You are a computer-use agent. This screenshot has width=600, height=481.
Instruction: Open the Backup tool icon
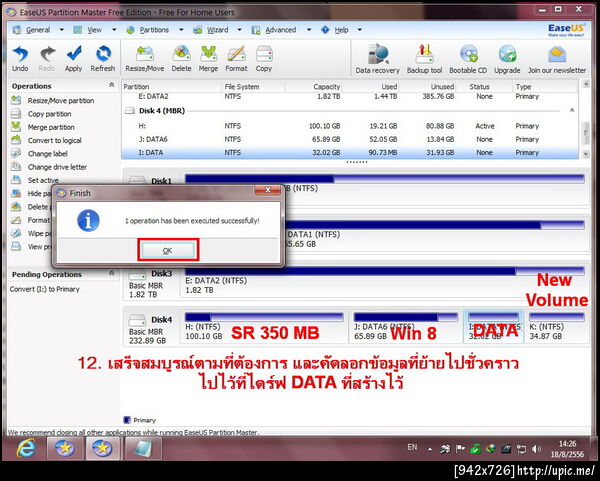pyautogui.click(x=424, y=54)
